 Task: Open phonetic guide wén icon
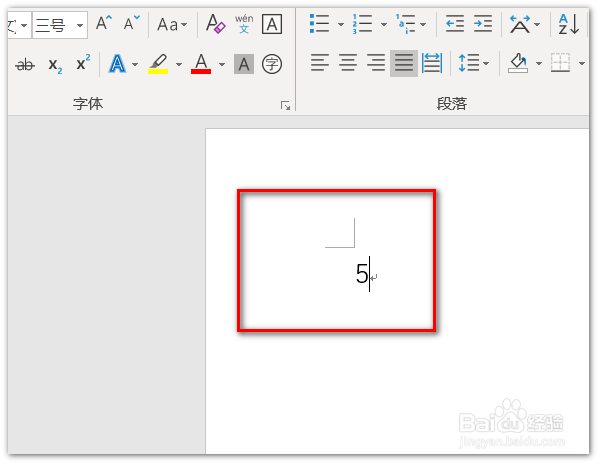point(244,24)
